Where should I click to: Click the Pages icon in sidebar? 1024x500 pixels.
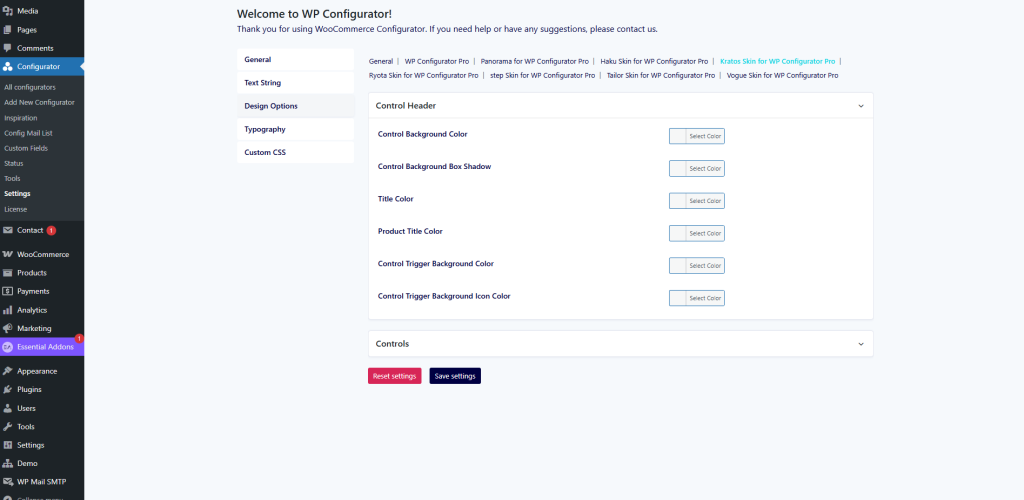(8, 29)
